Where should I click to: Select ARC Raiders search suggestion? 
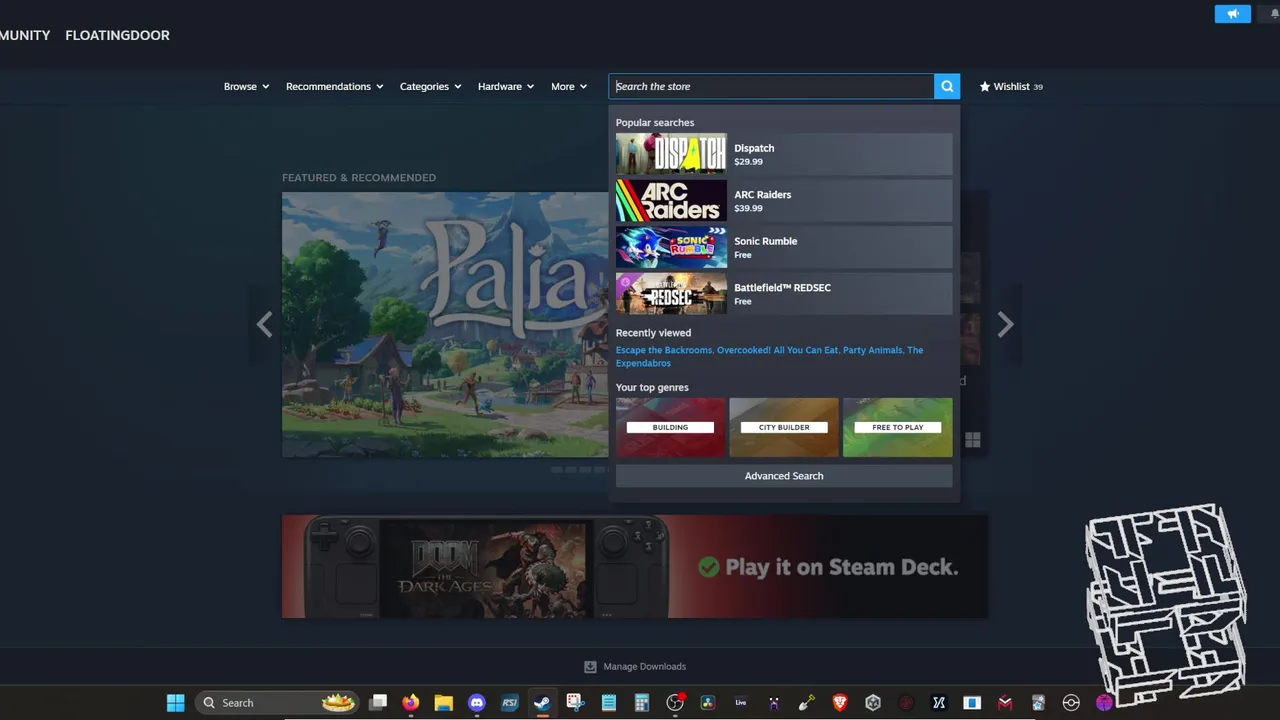[x=784, y=201]
